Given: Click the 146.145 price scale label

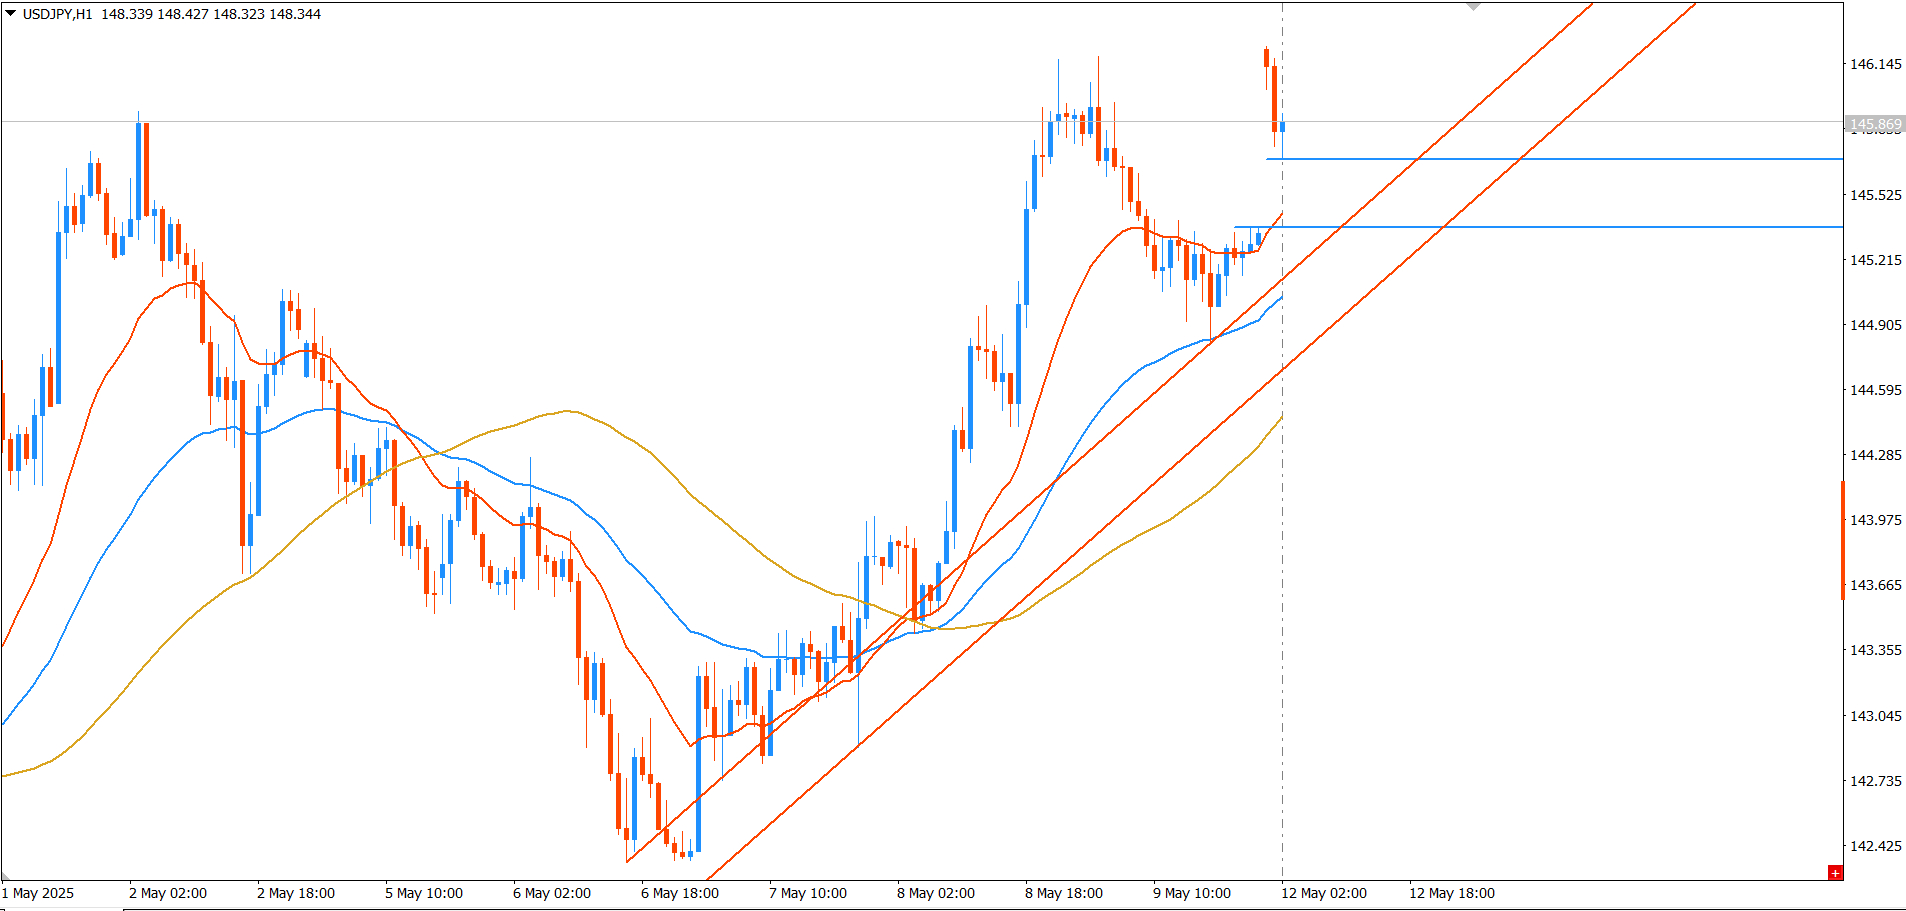Looking at the screenshot, I should (x=1876, y=64).
